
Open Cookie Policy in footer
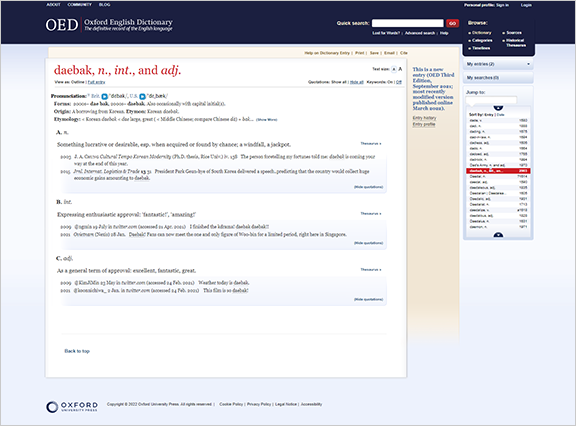[x=231, y=404]
